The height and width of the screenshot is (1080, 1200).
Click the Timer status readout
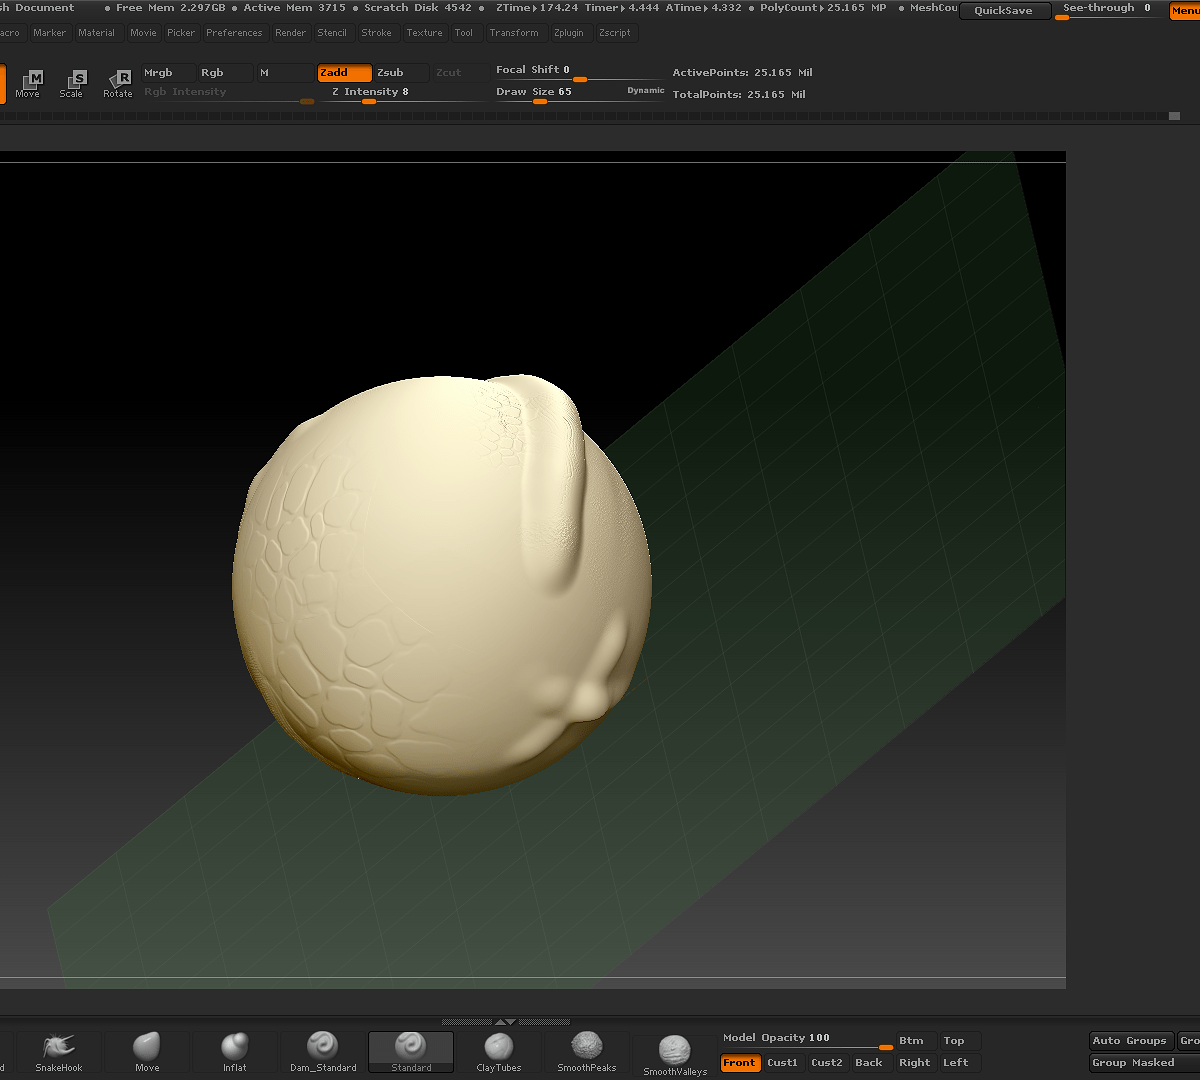[x=622, y=8]
